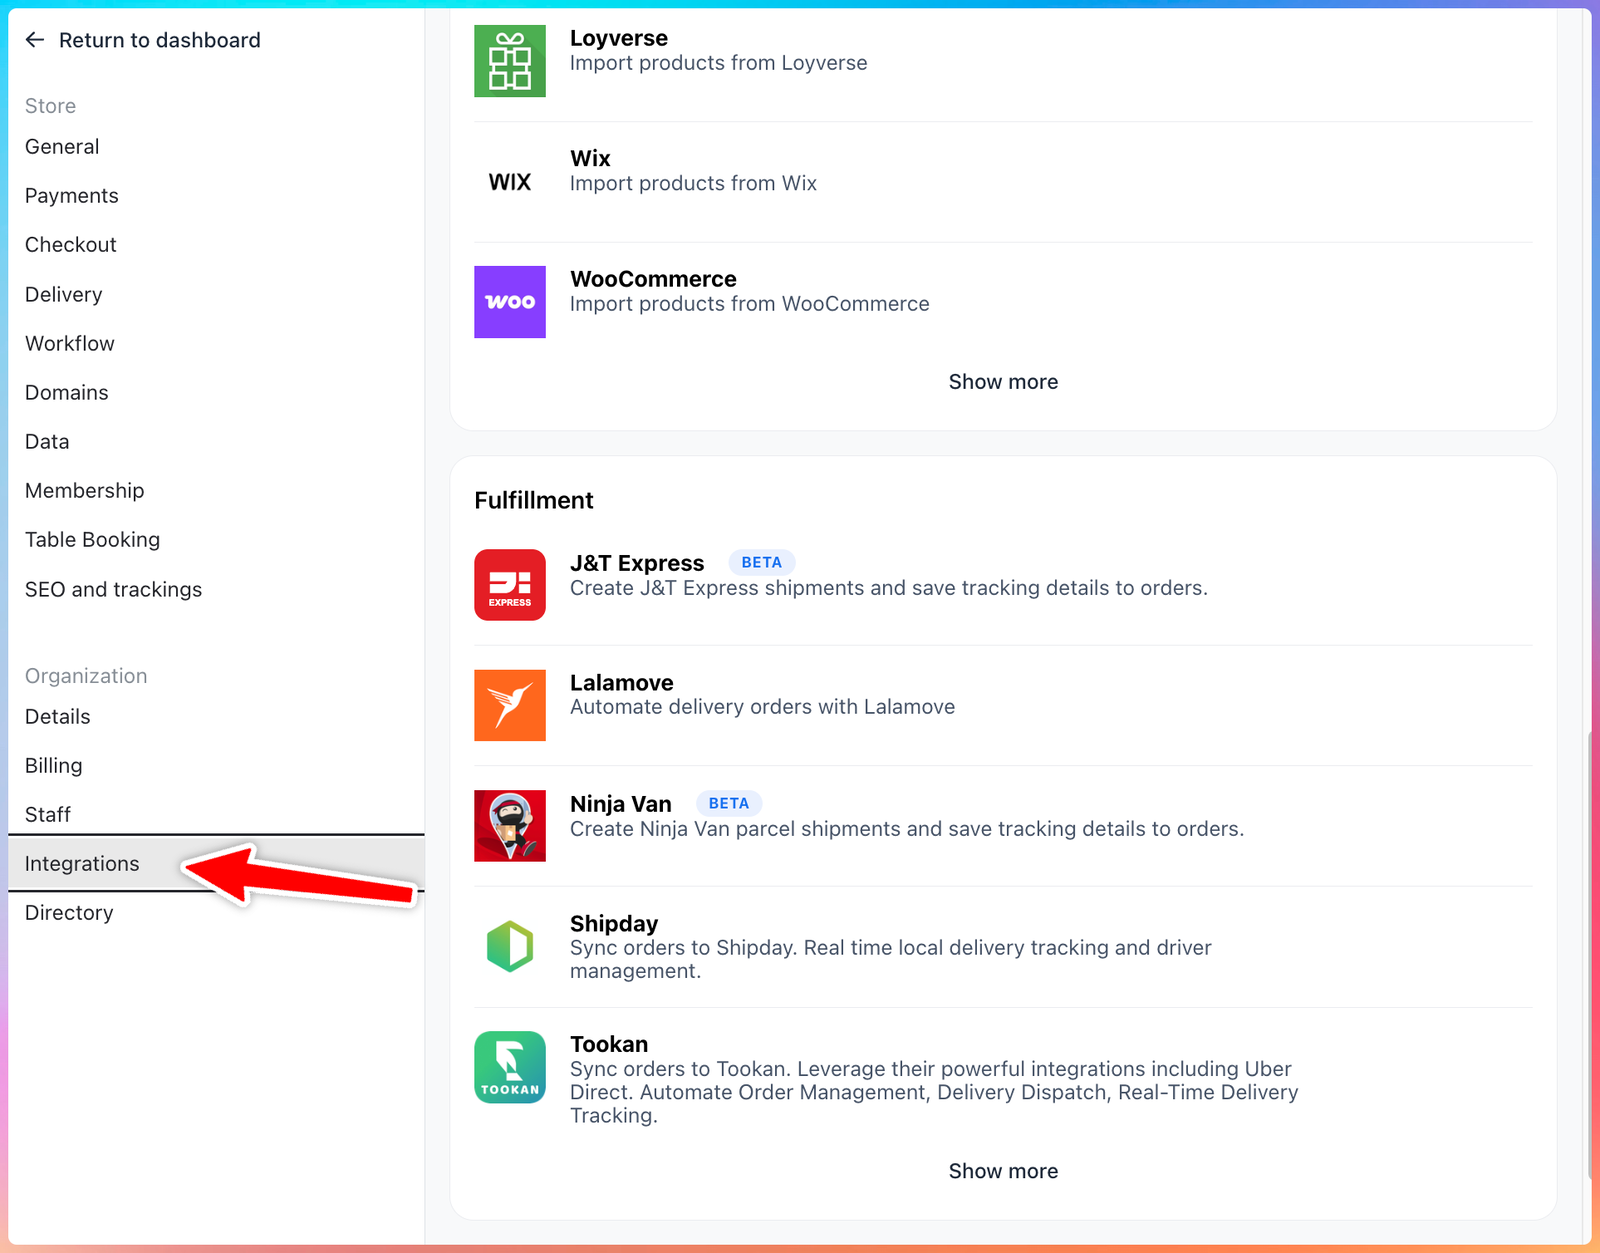Click 'Automate delivery orders with Lalamove' text

click(762, 707)
